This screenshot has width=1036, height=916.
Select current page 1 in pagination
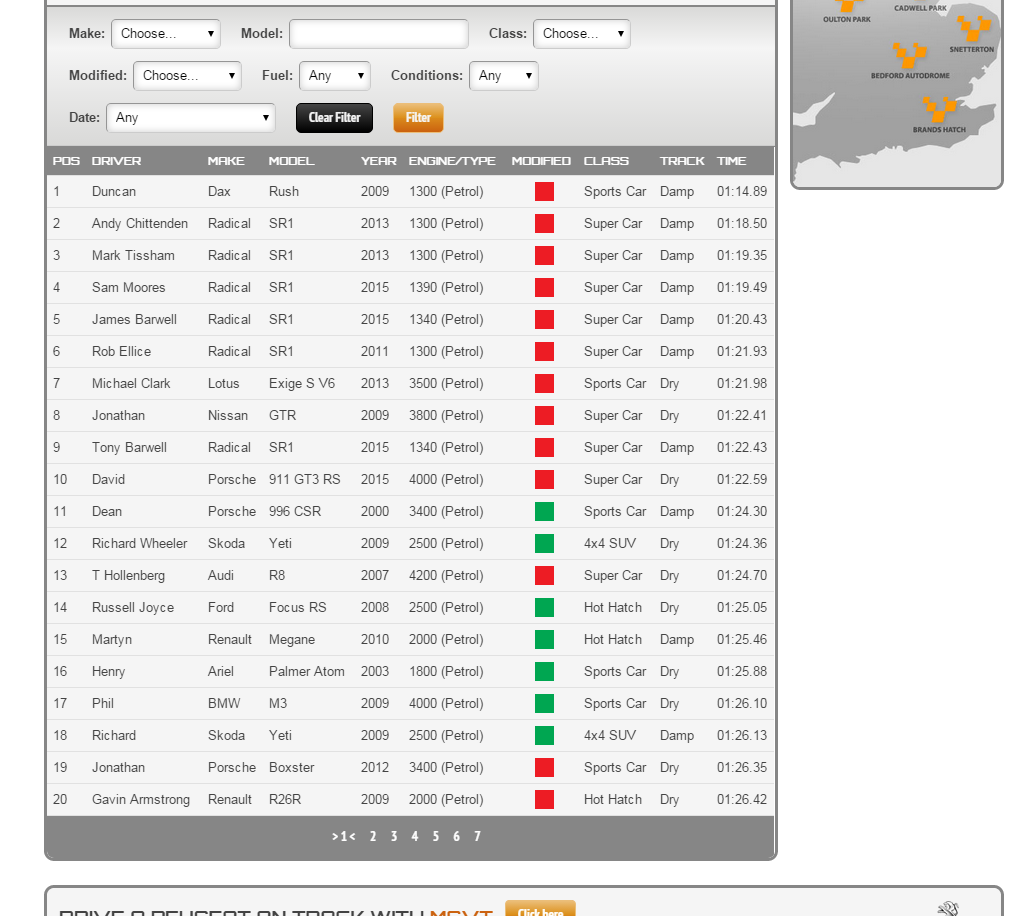(344, 837)
